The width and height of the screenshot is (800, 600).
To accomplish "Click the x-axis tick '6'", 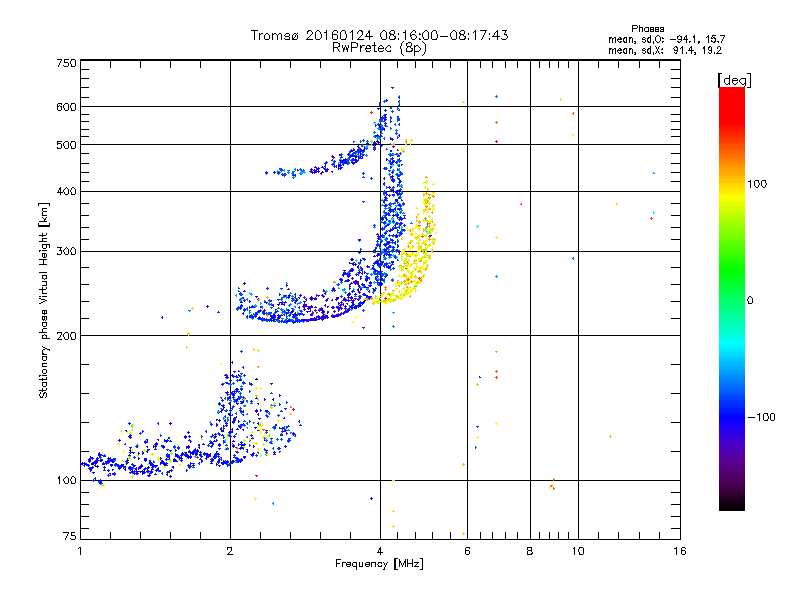I will tap(467, 551).
